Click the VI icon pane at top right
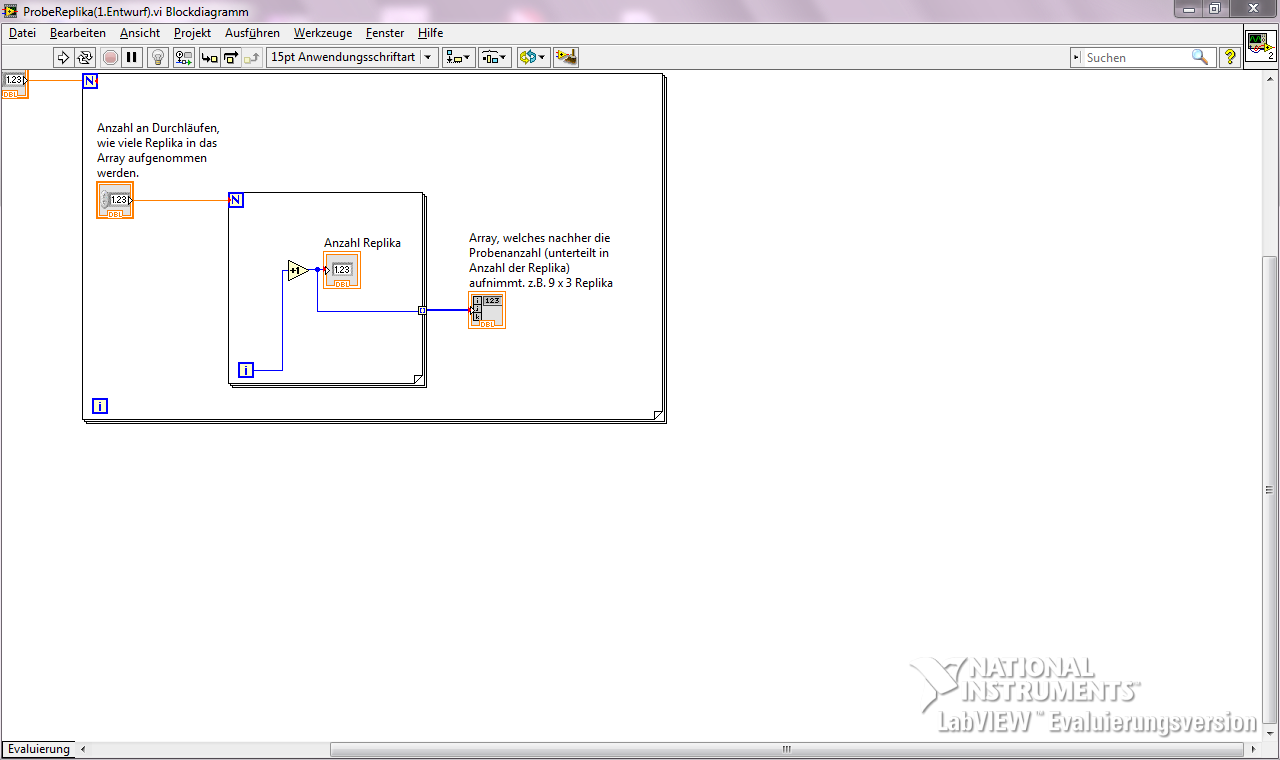1280x760 pixels. (x=1260, y=46)
